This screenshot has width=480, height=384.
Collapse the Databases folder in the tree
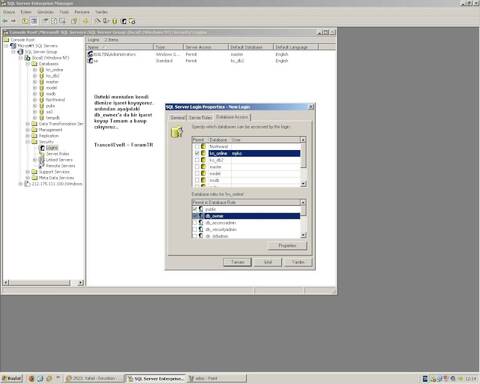click(x=28, y=64)
